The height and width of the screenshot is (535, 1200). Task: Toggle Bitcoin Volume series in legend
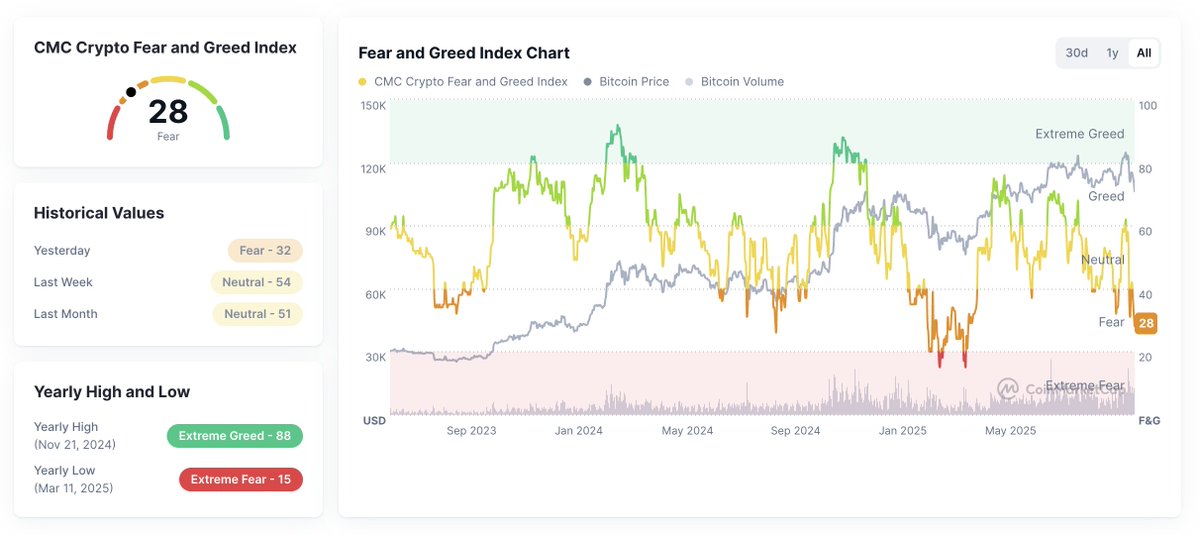742,82
